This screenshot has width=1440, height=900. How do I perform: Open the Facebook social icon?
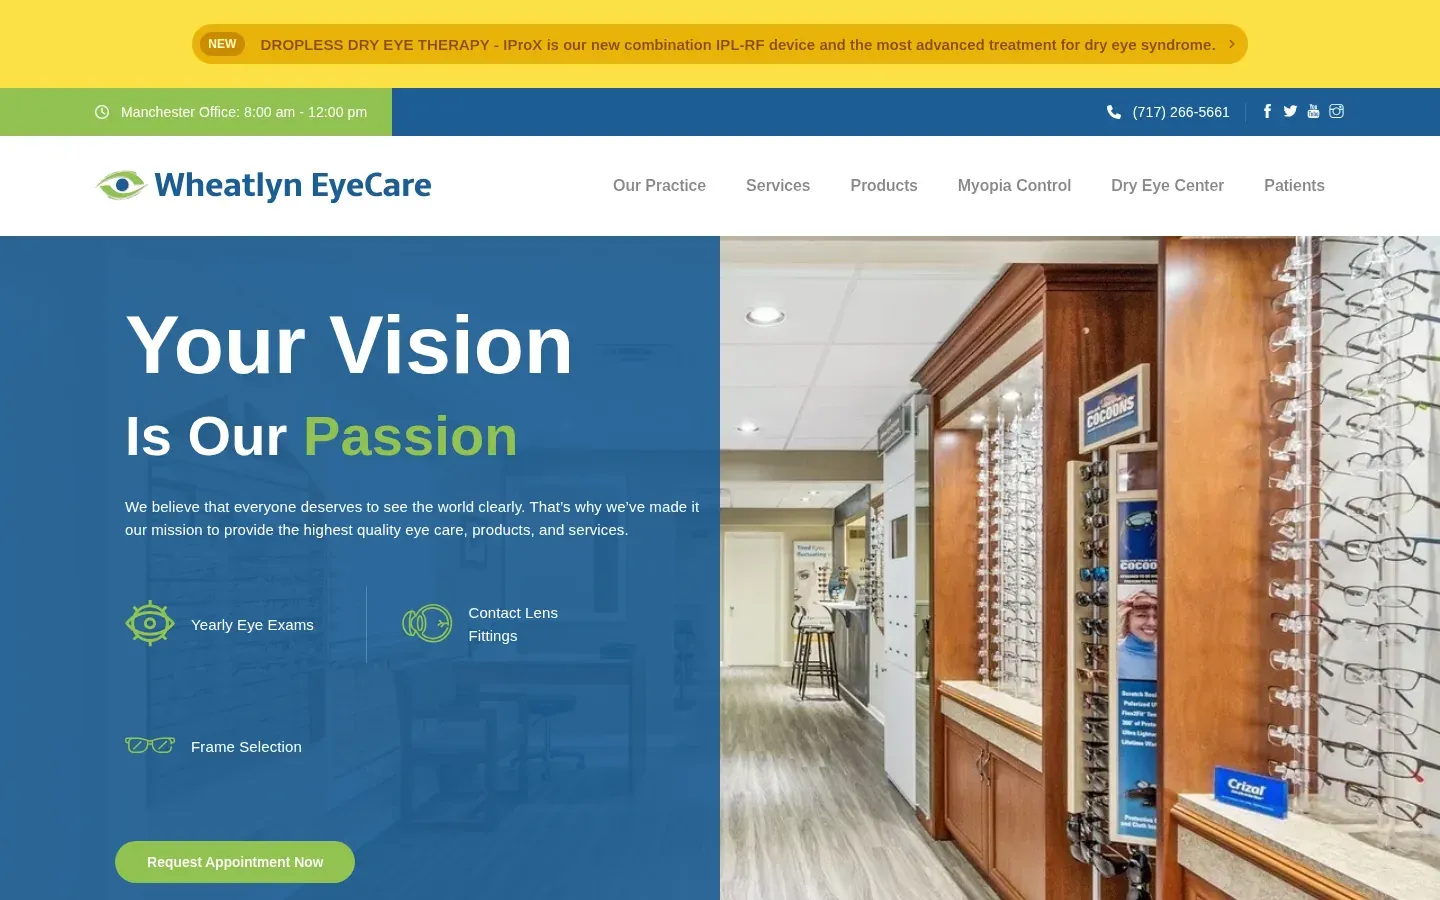click(x=1267, y=111)
